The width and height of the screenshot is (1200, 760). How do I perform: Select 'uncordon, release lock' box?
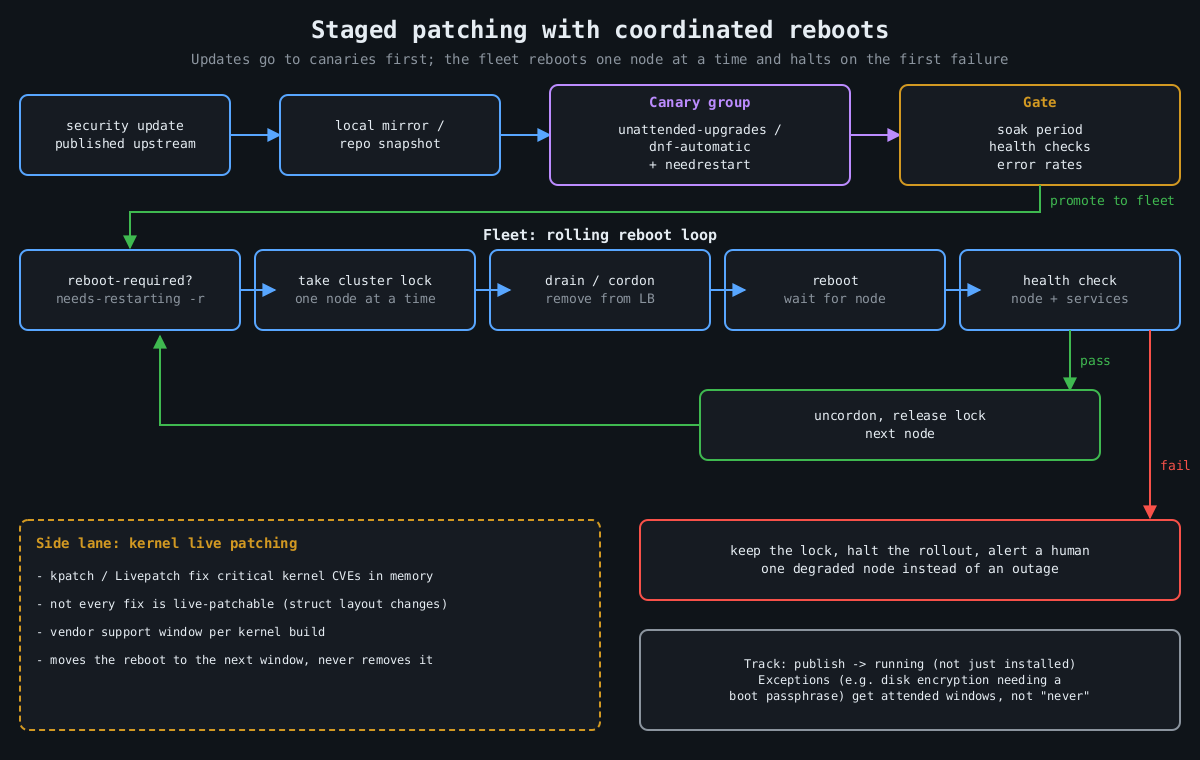900,425
